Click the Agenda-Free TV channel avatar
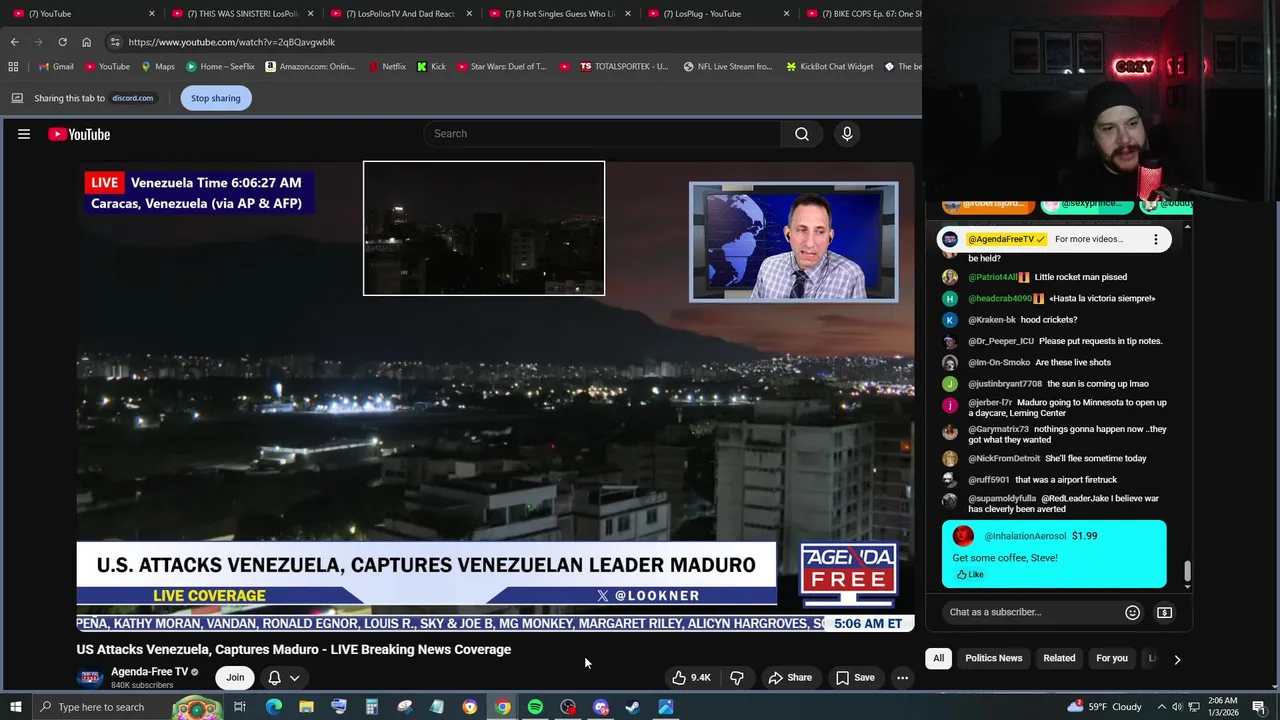Image resolution: width=1280 pixels, height=720 pixels. 90,678
